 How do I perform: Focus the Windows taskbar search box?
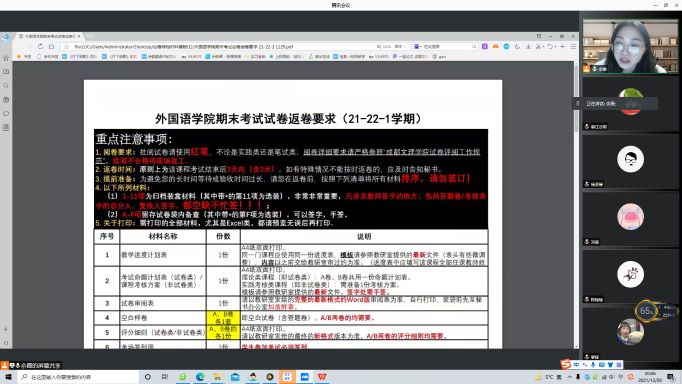78,377
